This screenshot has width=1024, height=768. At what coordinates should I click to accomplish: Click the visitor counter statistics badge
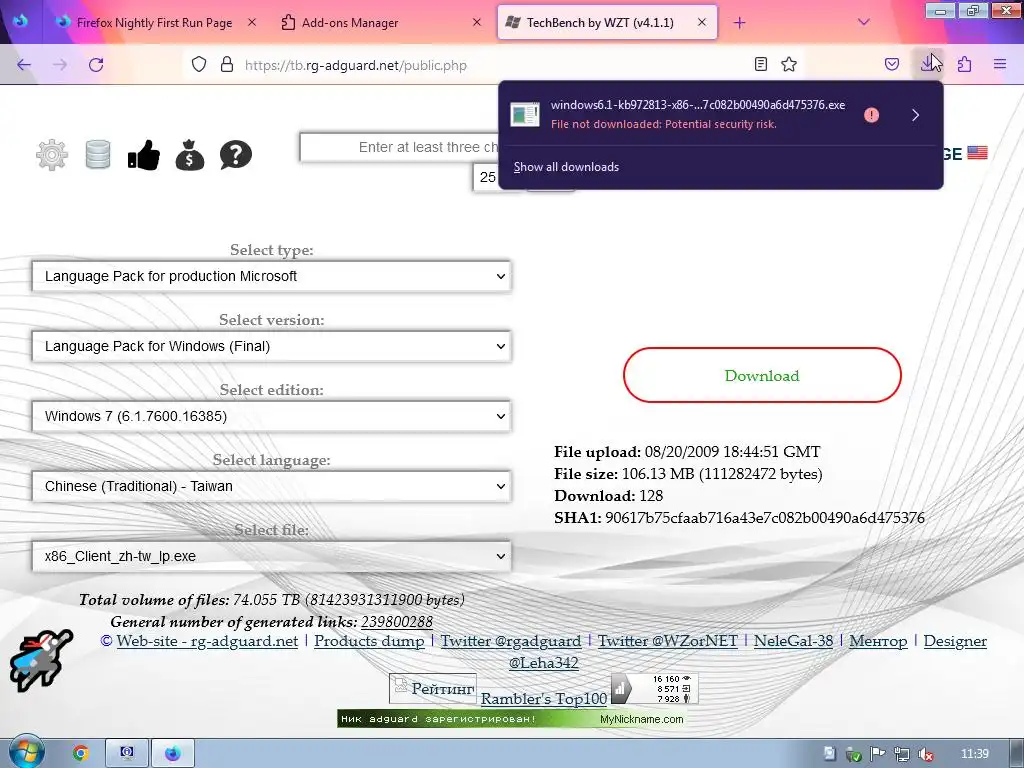[x=655, y=688]
